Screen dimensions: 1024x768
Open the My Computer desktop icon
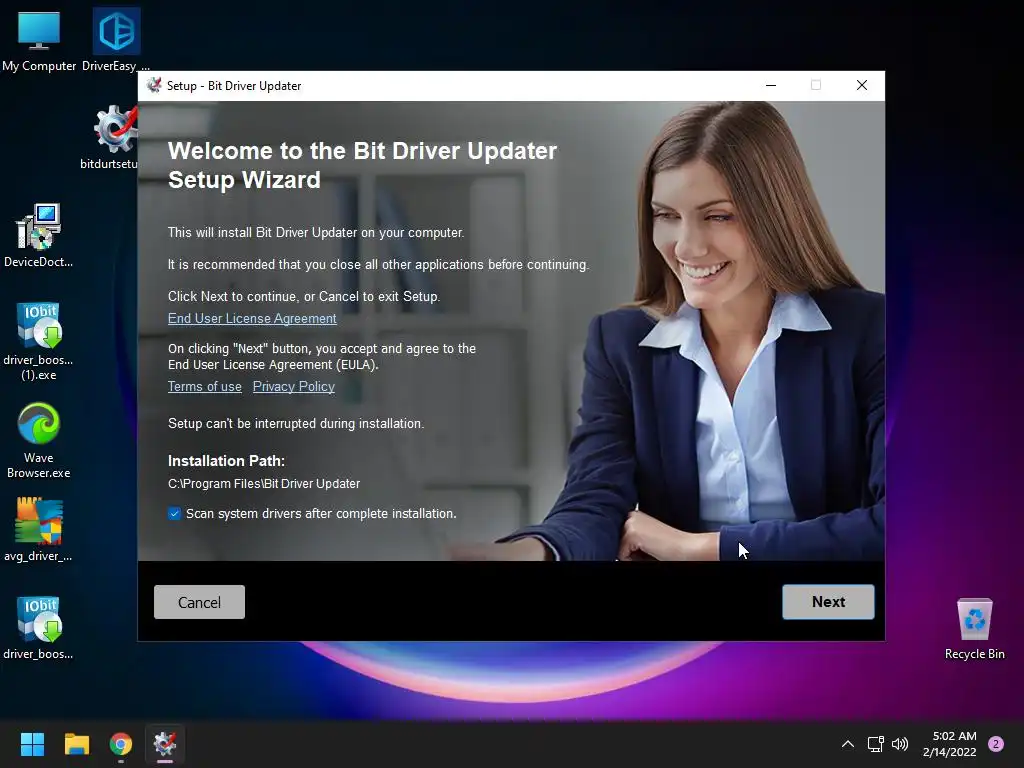(x=39, y=40)
